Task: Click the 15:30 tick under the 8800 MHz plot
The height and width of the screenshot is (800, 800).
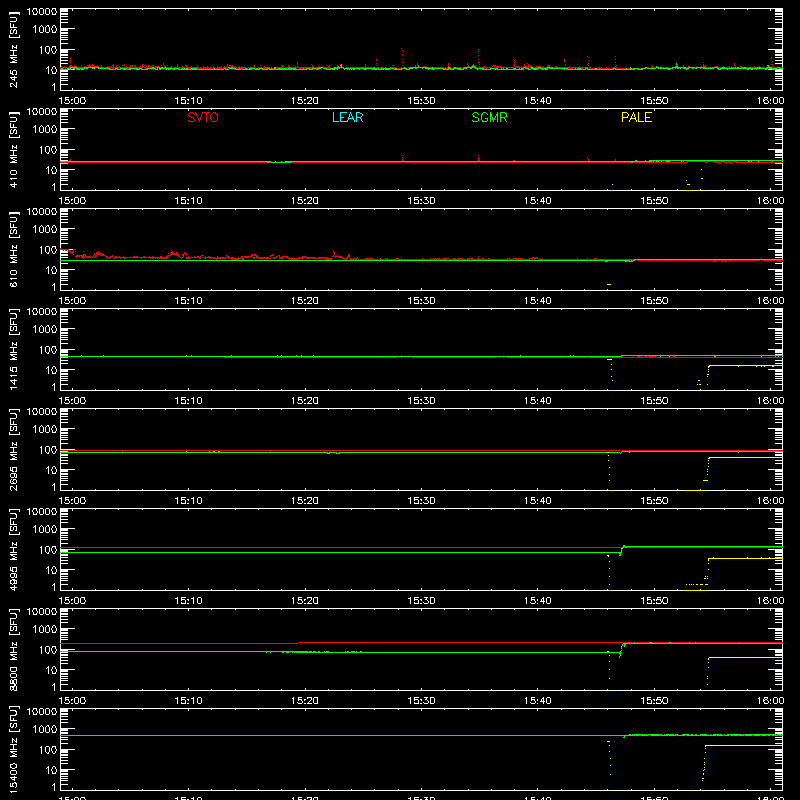Action: [421, 701]
